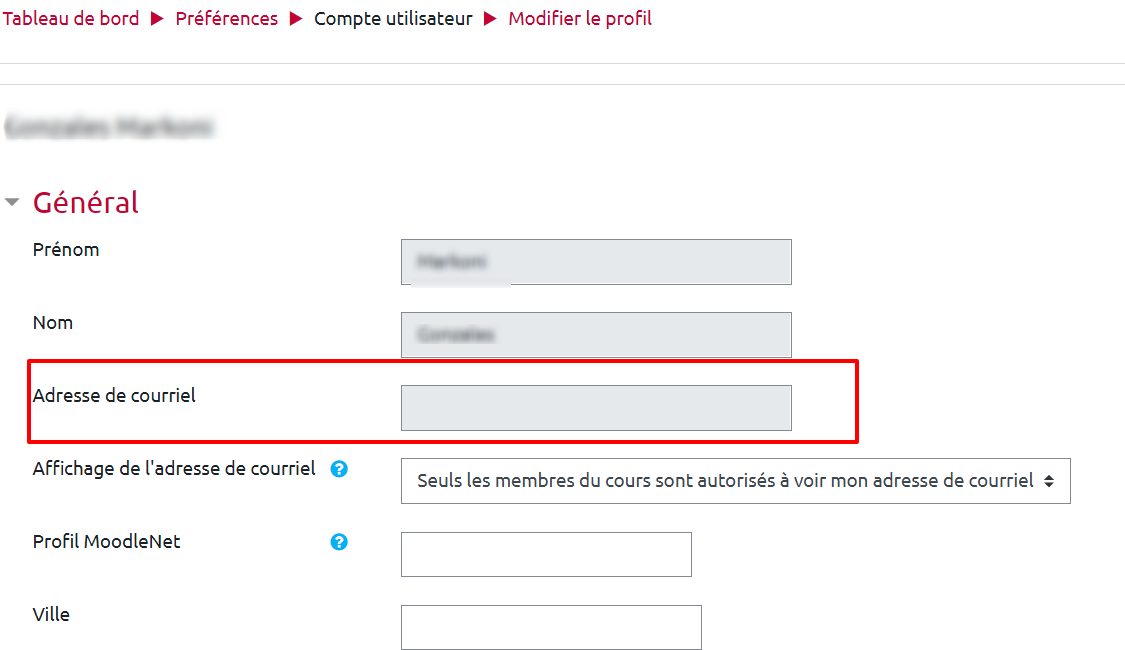Click the Affichage de l'adresse de courriel label

(x=174, y=468)
